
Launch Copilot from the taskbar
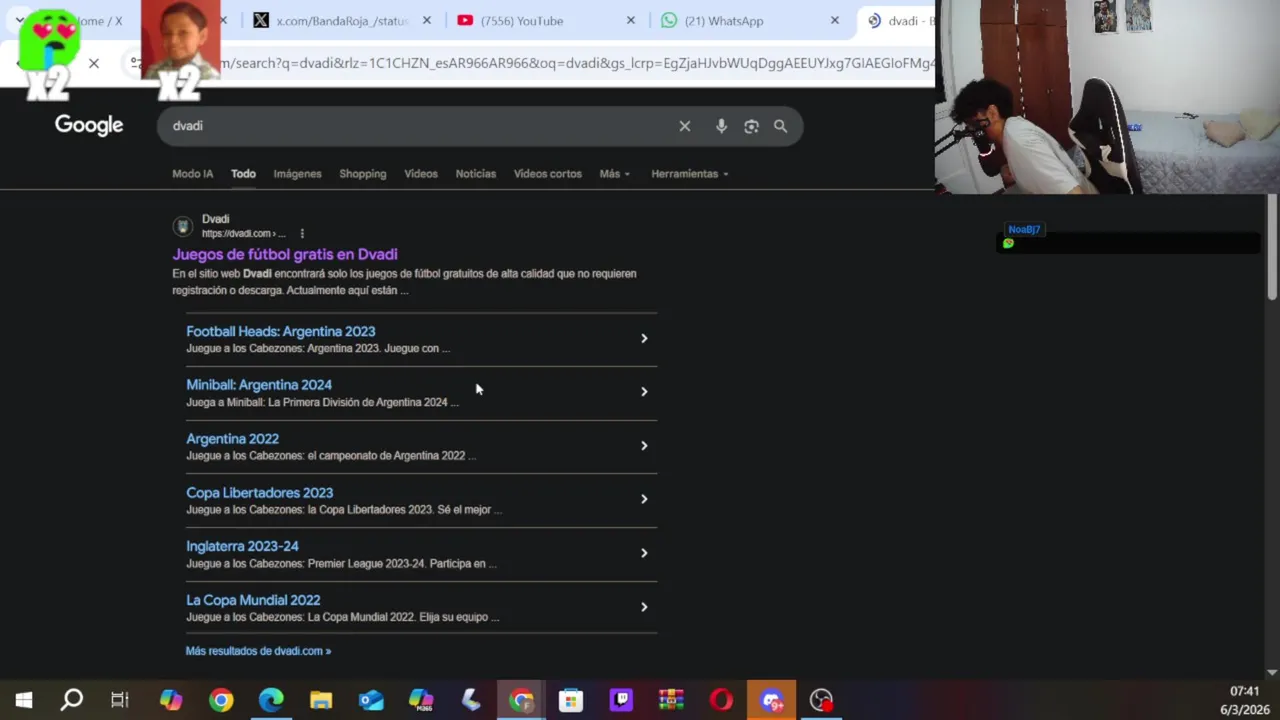[x=171, y=700]
